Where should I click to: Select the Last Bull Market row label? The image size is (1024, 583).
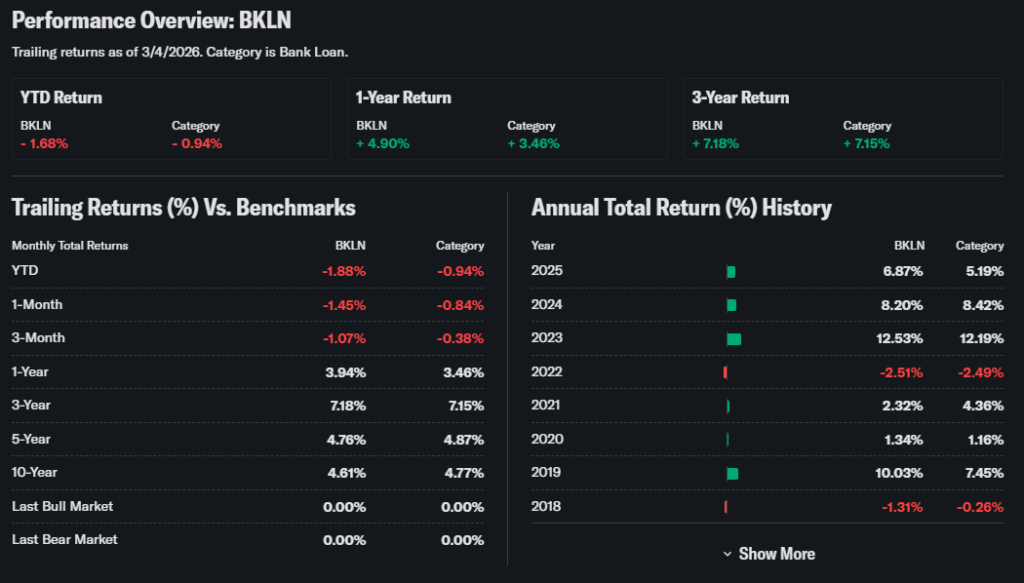coord(62,506)
